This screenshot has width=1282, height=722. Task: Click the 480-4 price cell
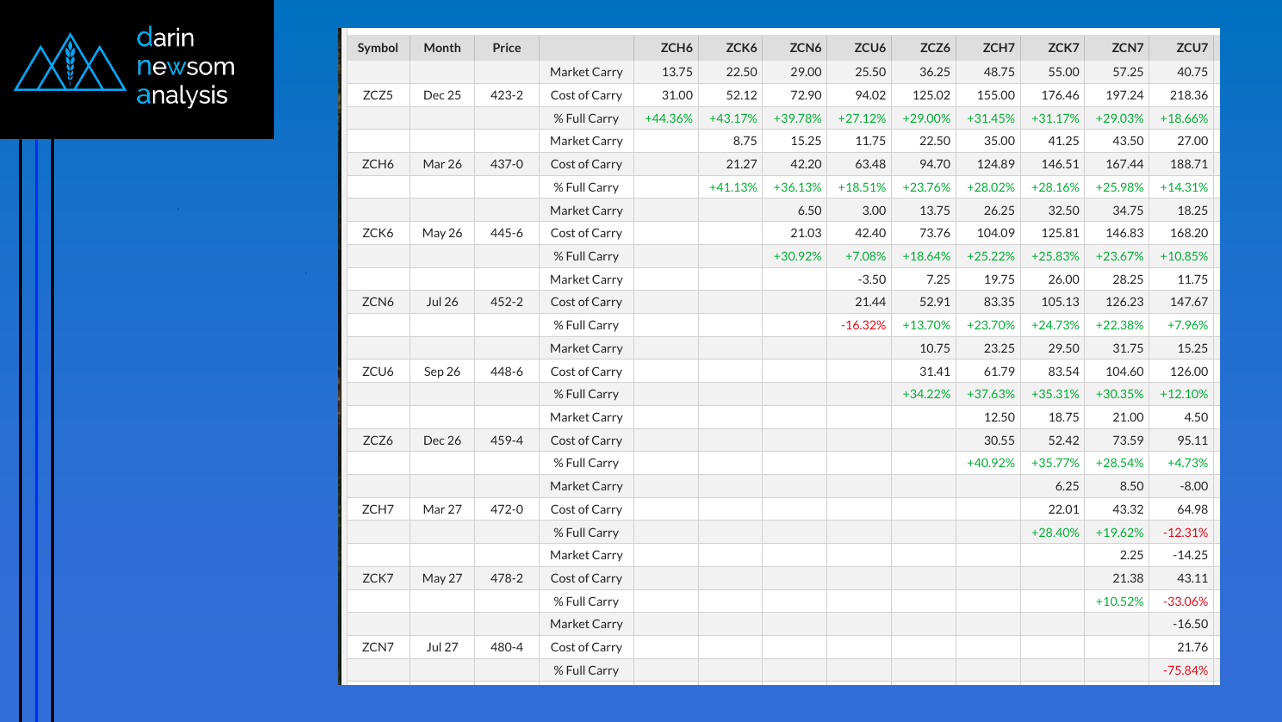[507, 647]
